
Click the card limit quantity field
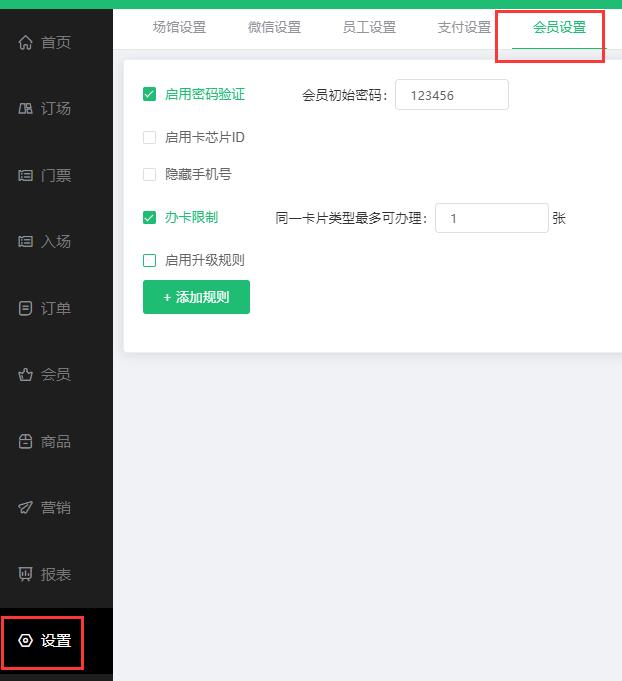(x=492, y=218)
